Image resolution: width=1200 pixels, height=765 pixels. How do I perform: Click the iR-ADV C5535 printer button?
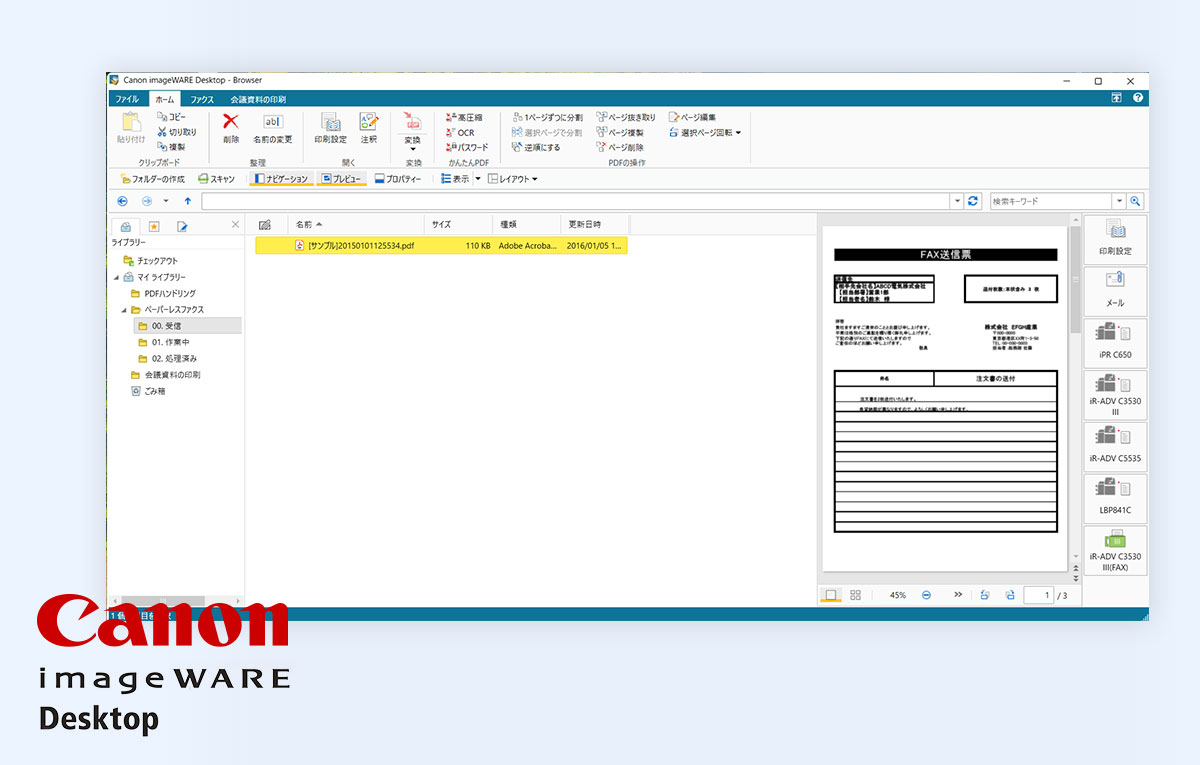1115,446
